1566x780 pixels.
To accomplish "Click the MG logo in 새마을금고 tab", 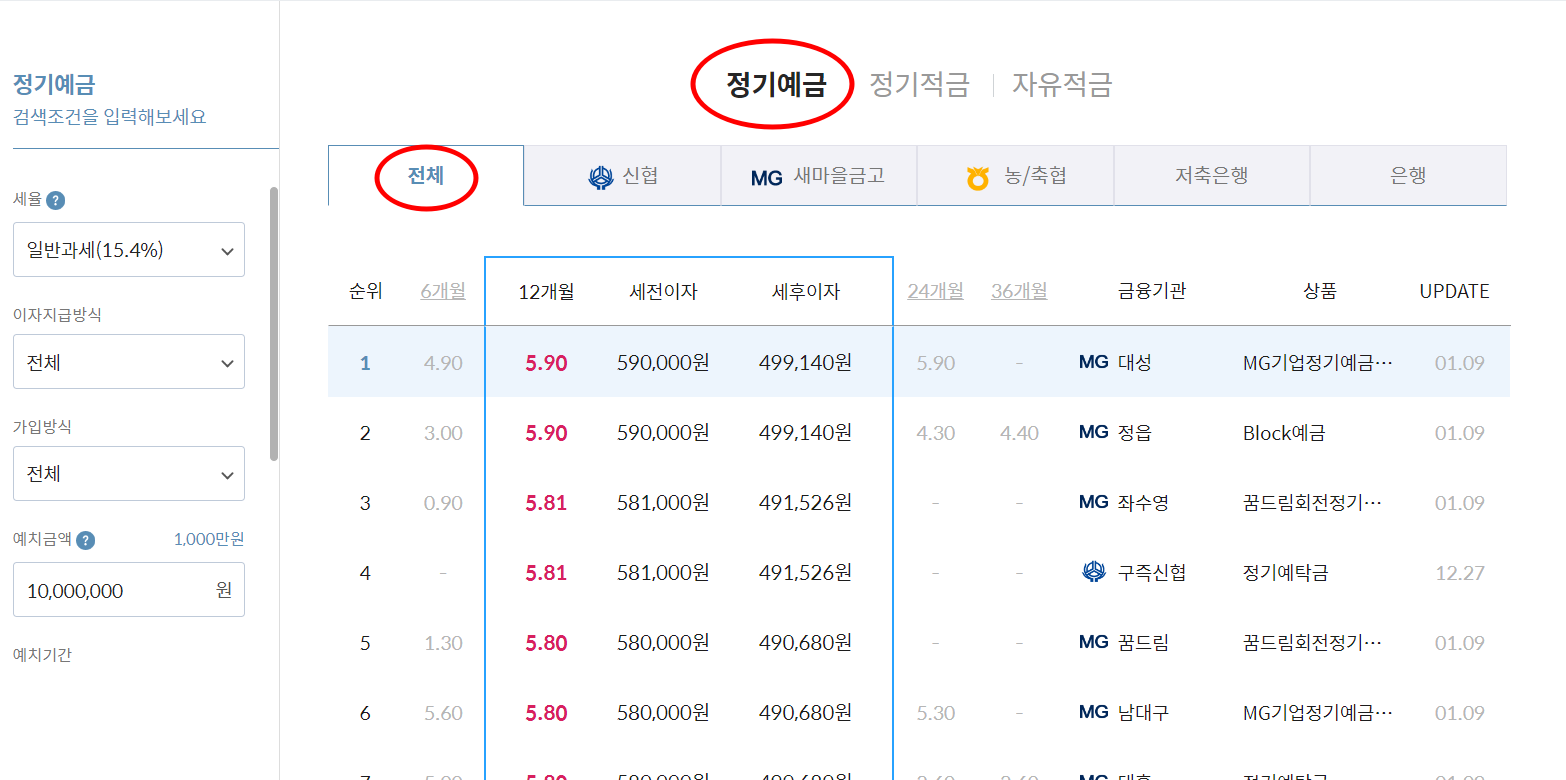I will pyautogui.click(x=766, y=178).
